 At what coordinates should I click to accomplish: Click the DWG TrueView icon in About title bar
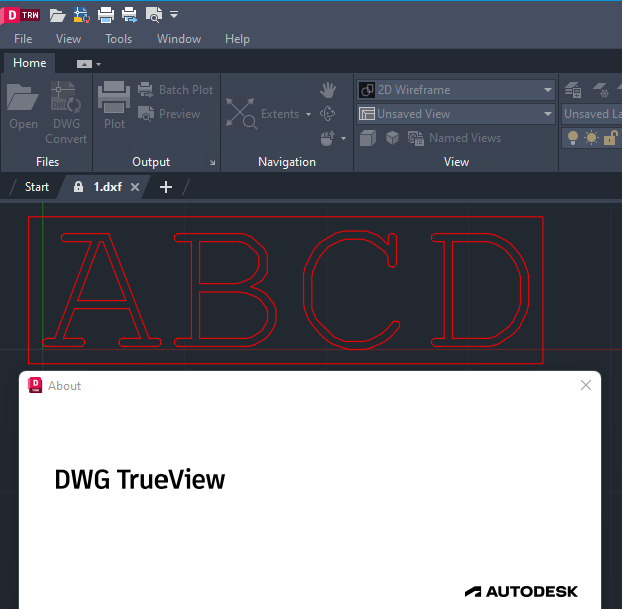point(35,385)
